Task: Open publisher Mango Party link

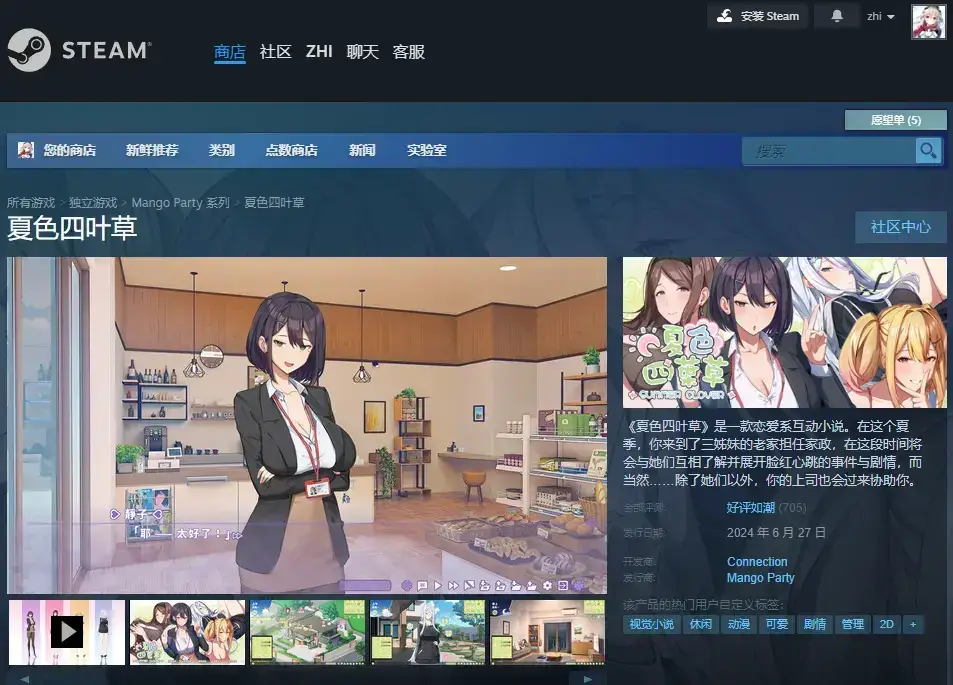Action: coord(761,577)
